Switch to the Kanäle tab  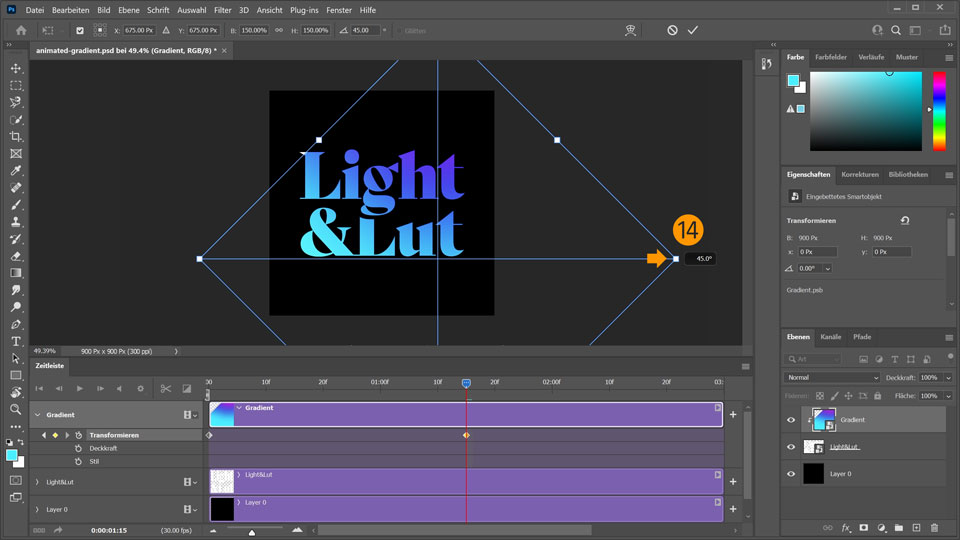pos(830,337)
